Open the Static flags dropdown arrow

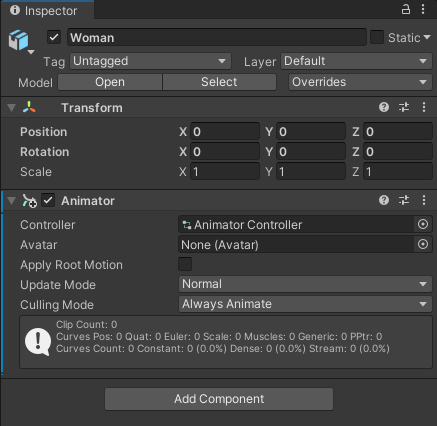coord(427,37)
